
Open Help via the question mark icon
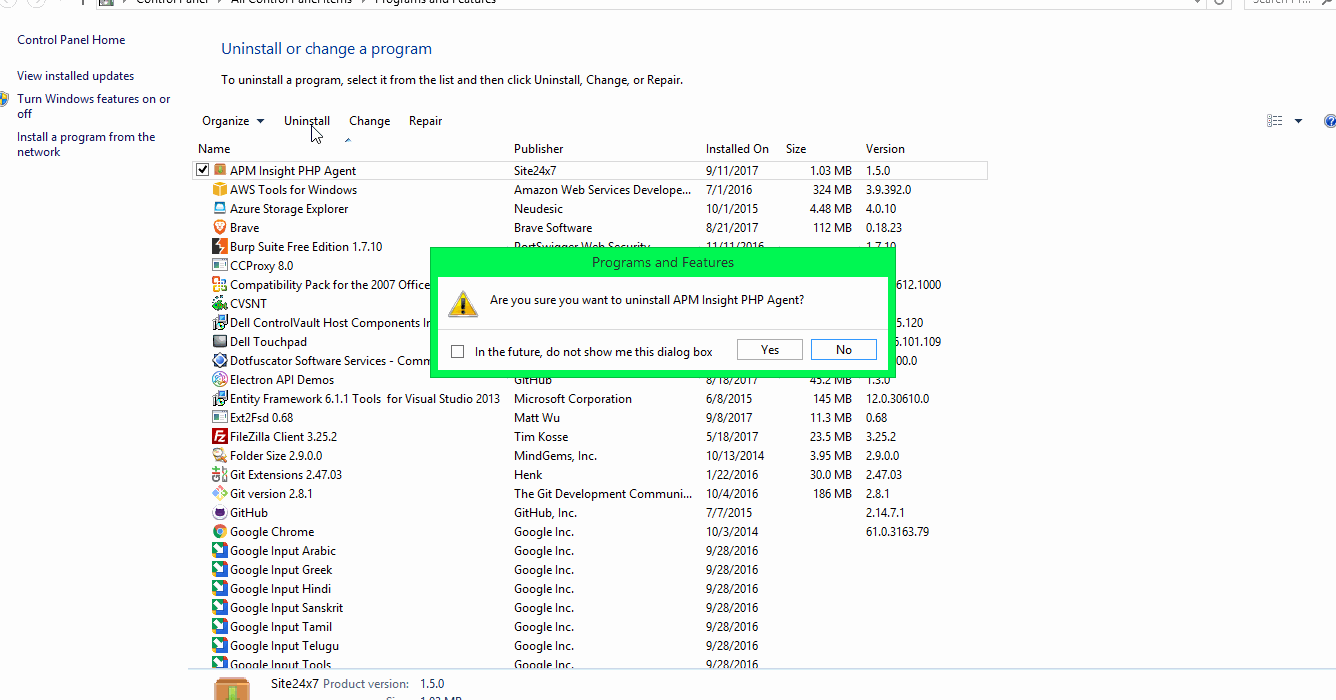pos(1330,120)
